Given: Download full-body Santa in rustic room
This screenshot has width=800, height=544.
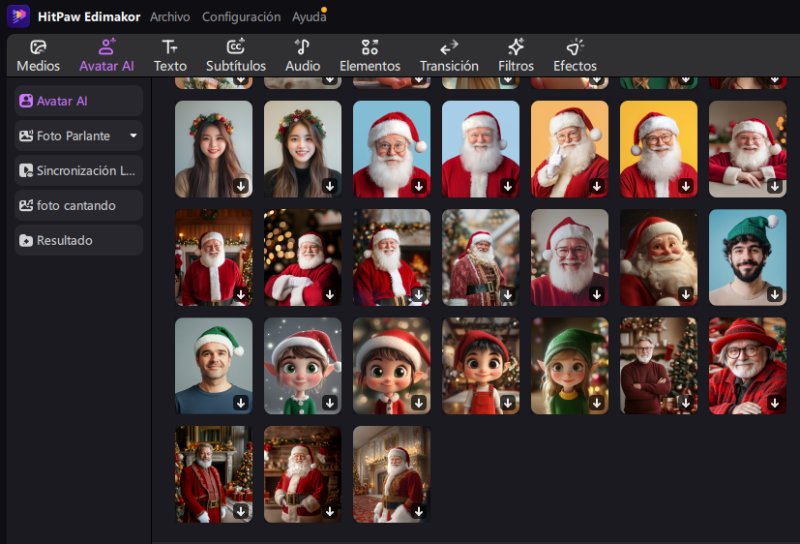Looking at the screenshot, I should pos(330,511).
